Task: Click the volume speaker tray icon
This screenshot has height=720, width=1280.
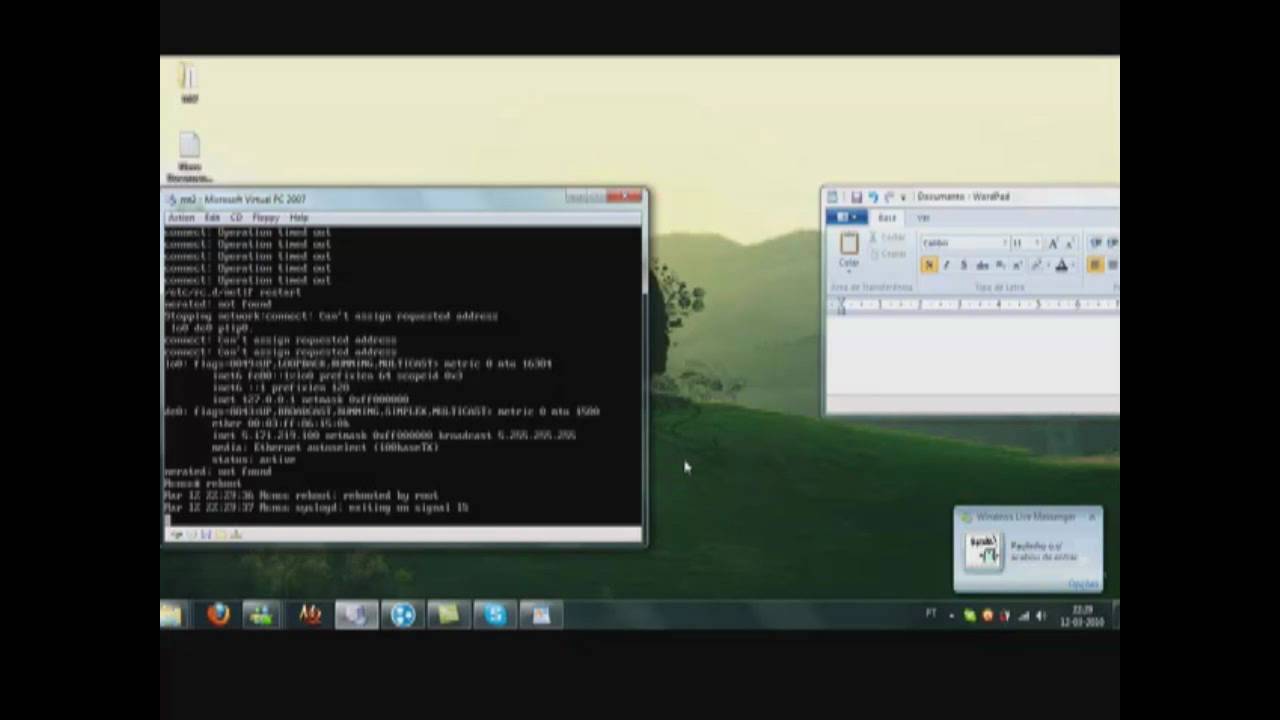Action: pyautogui.click(x=1040, y=616)
